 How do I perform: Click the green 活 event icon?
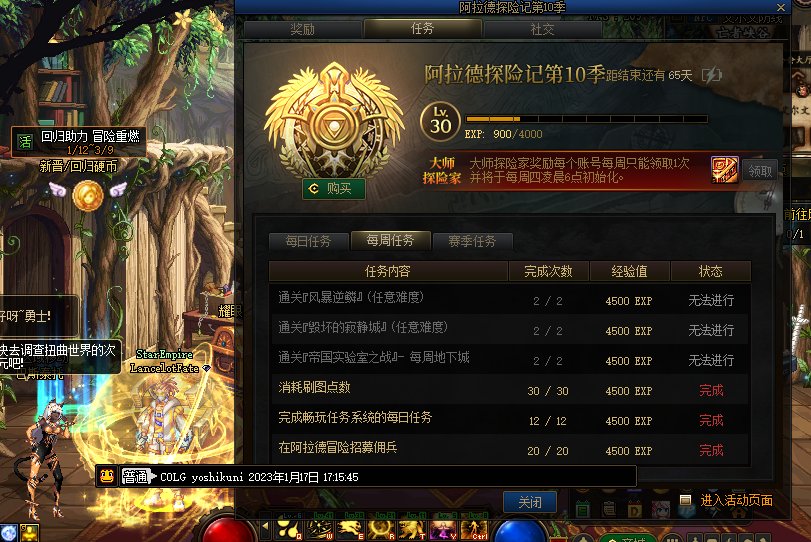25,142
